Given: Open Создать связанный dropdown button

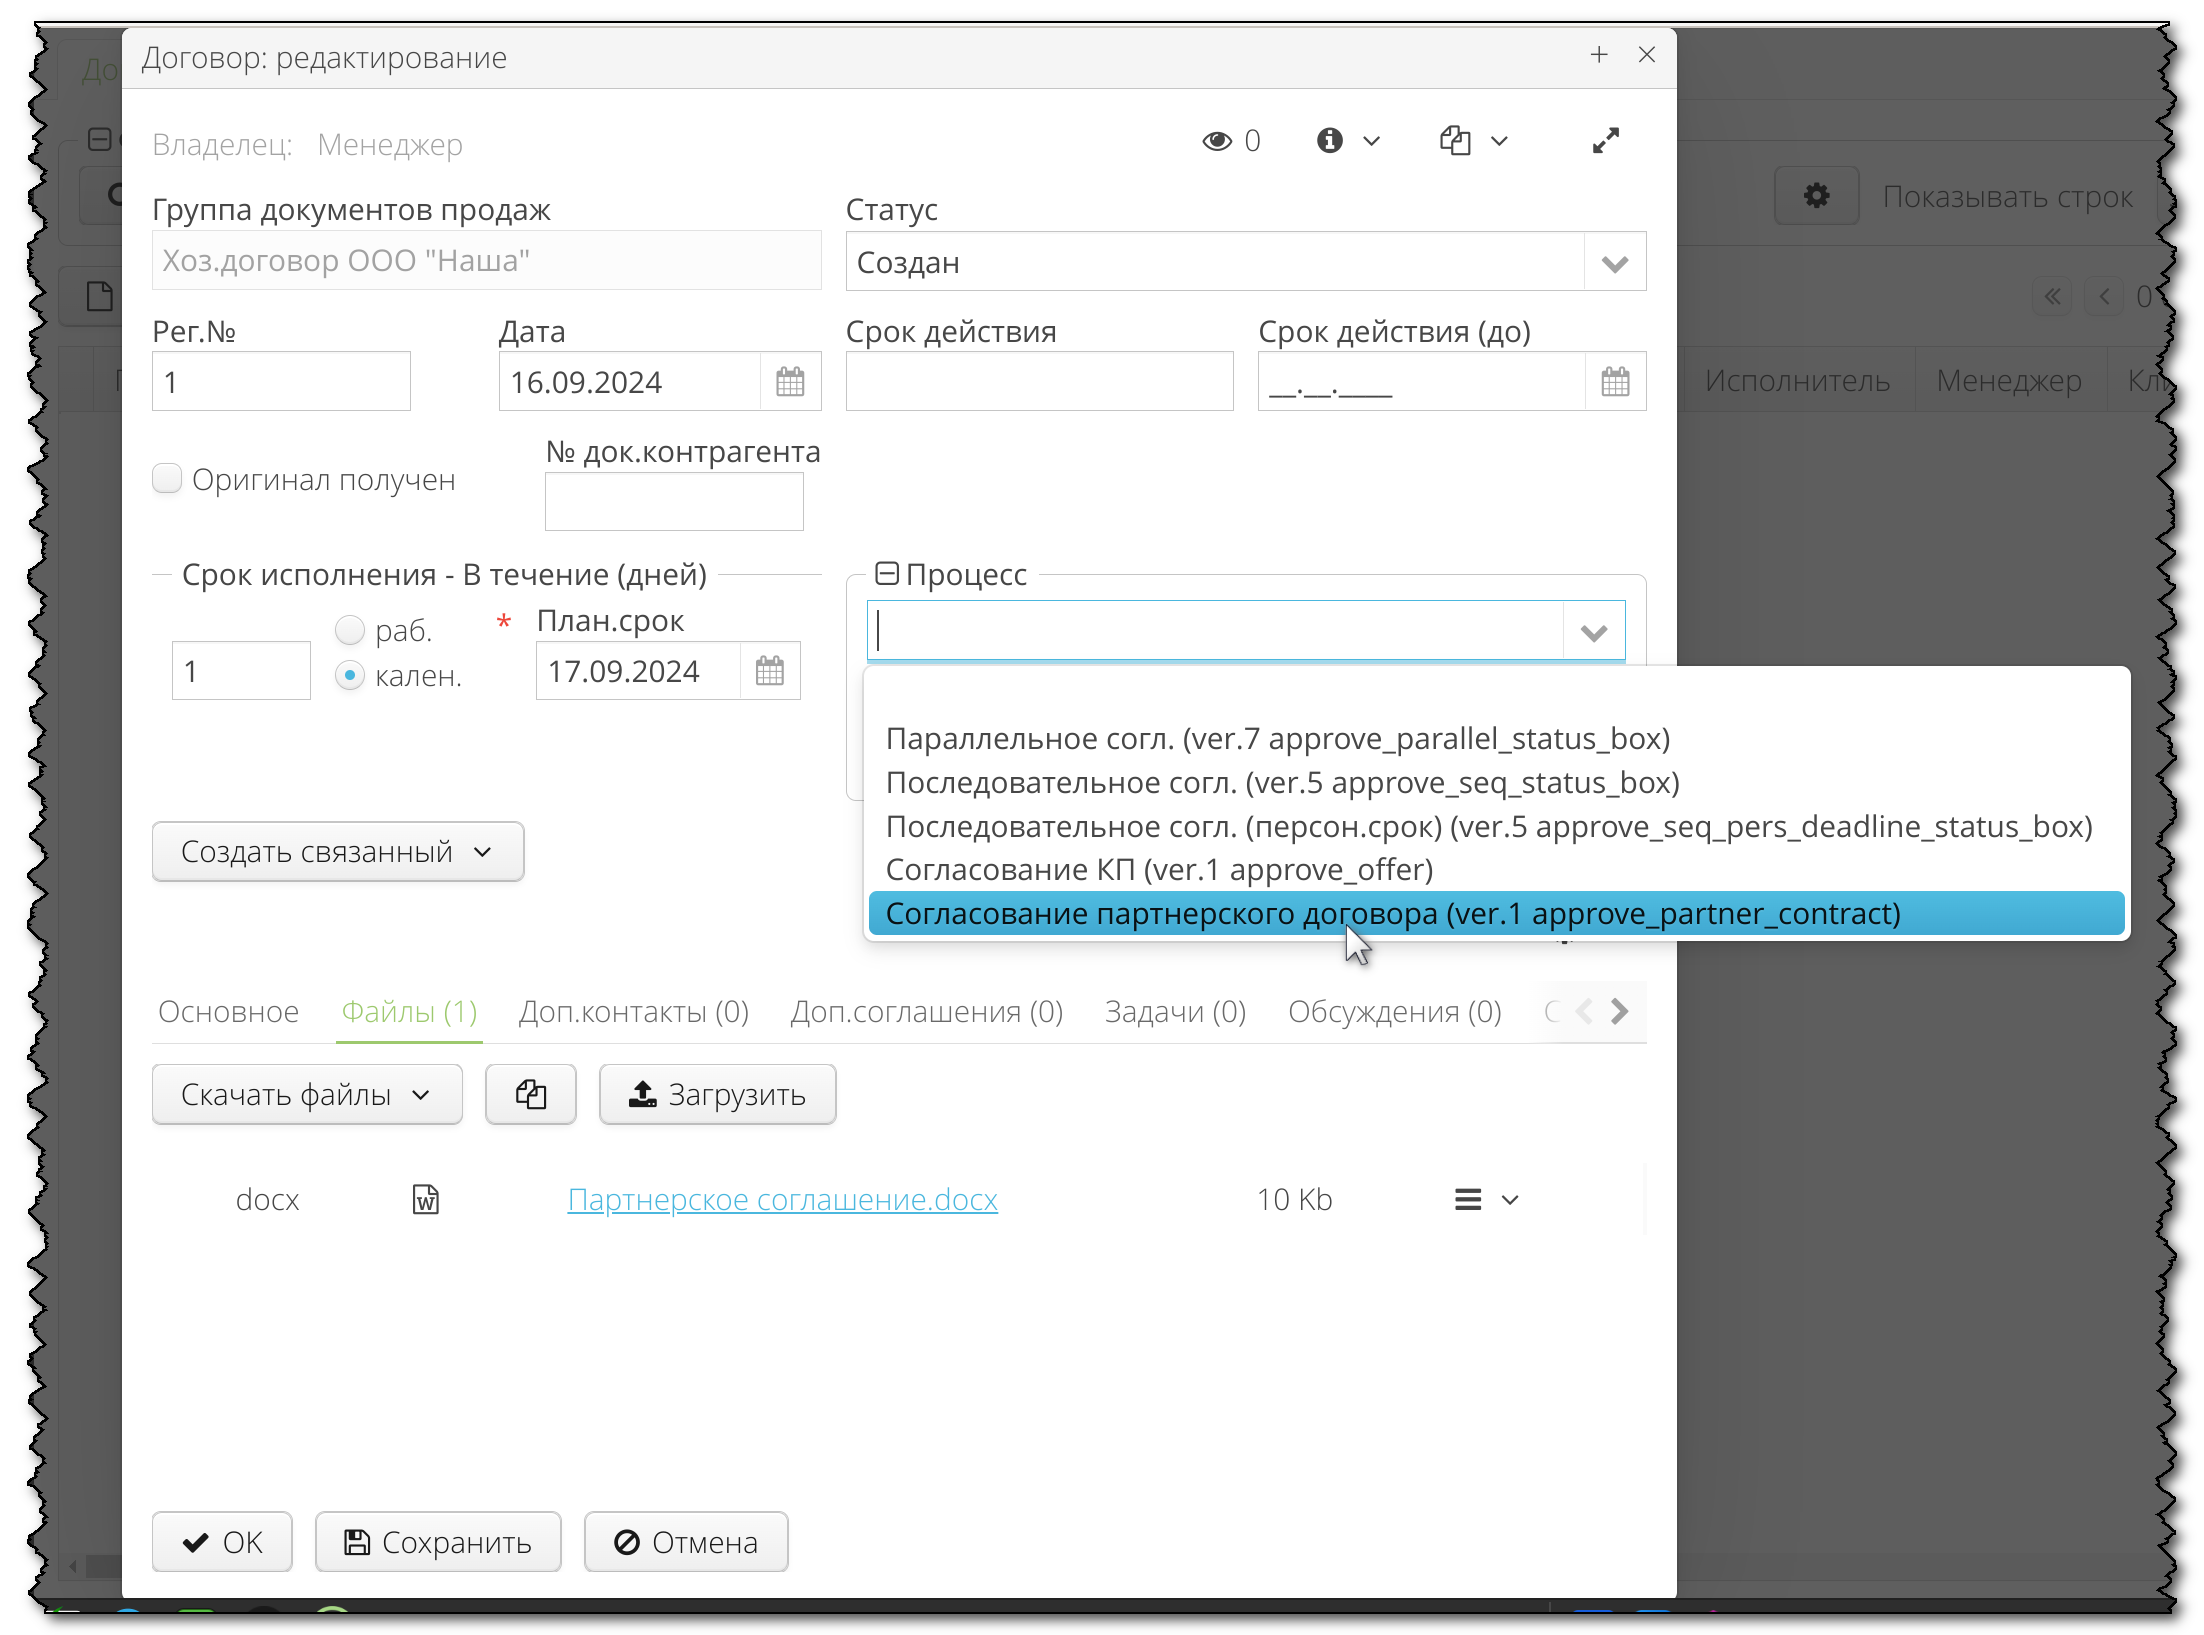Looking at the screenshot, I should (x=337, y=852).
